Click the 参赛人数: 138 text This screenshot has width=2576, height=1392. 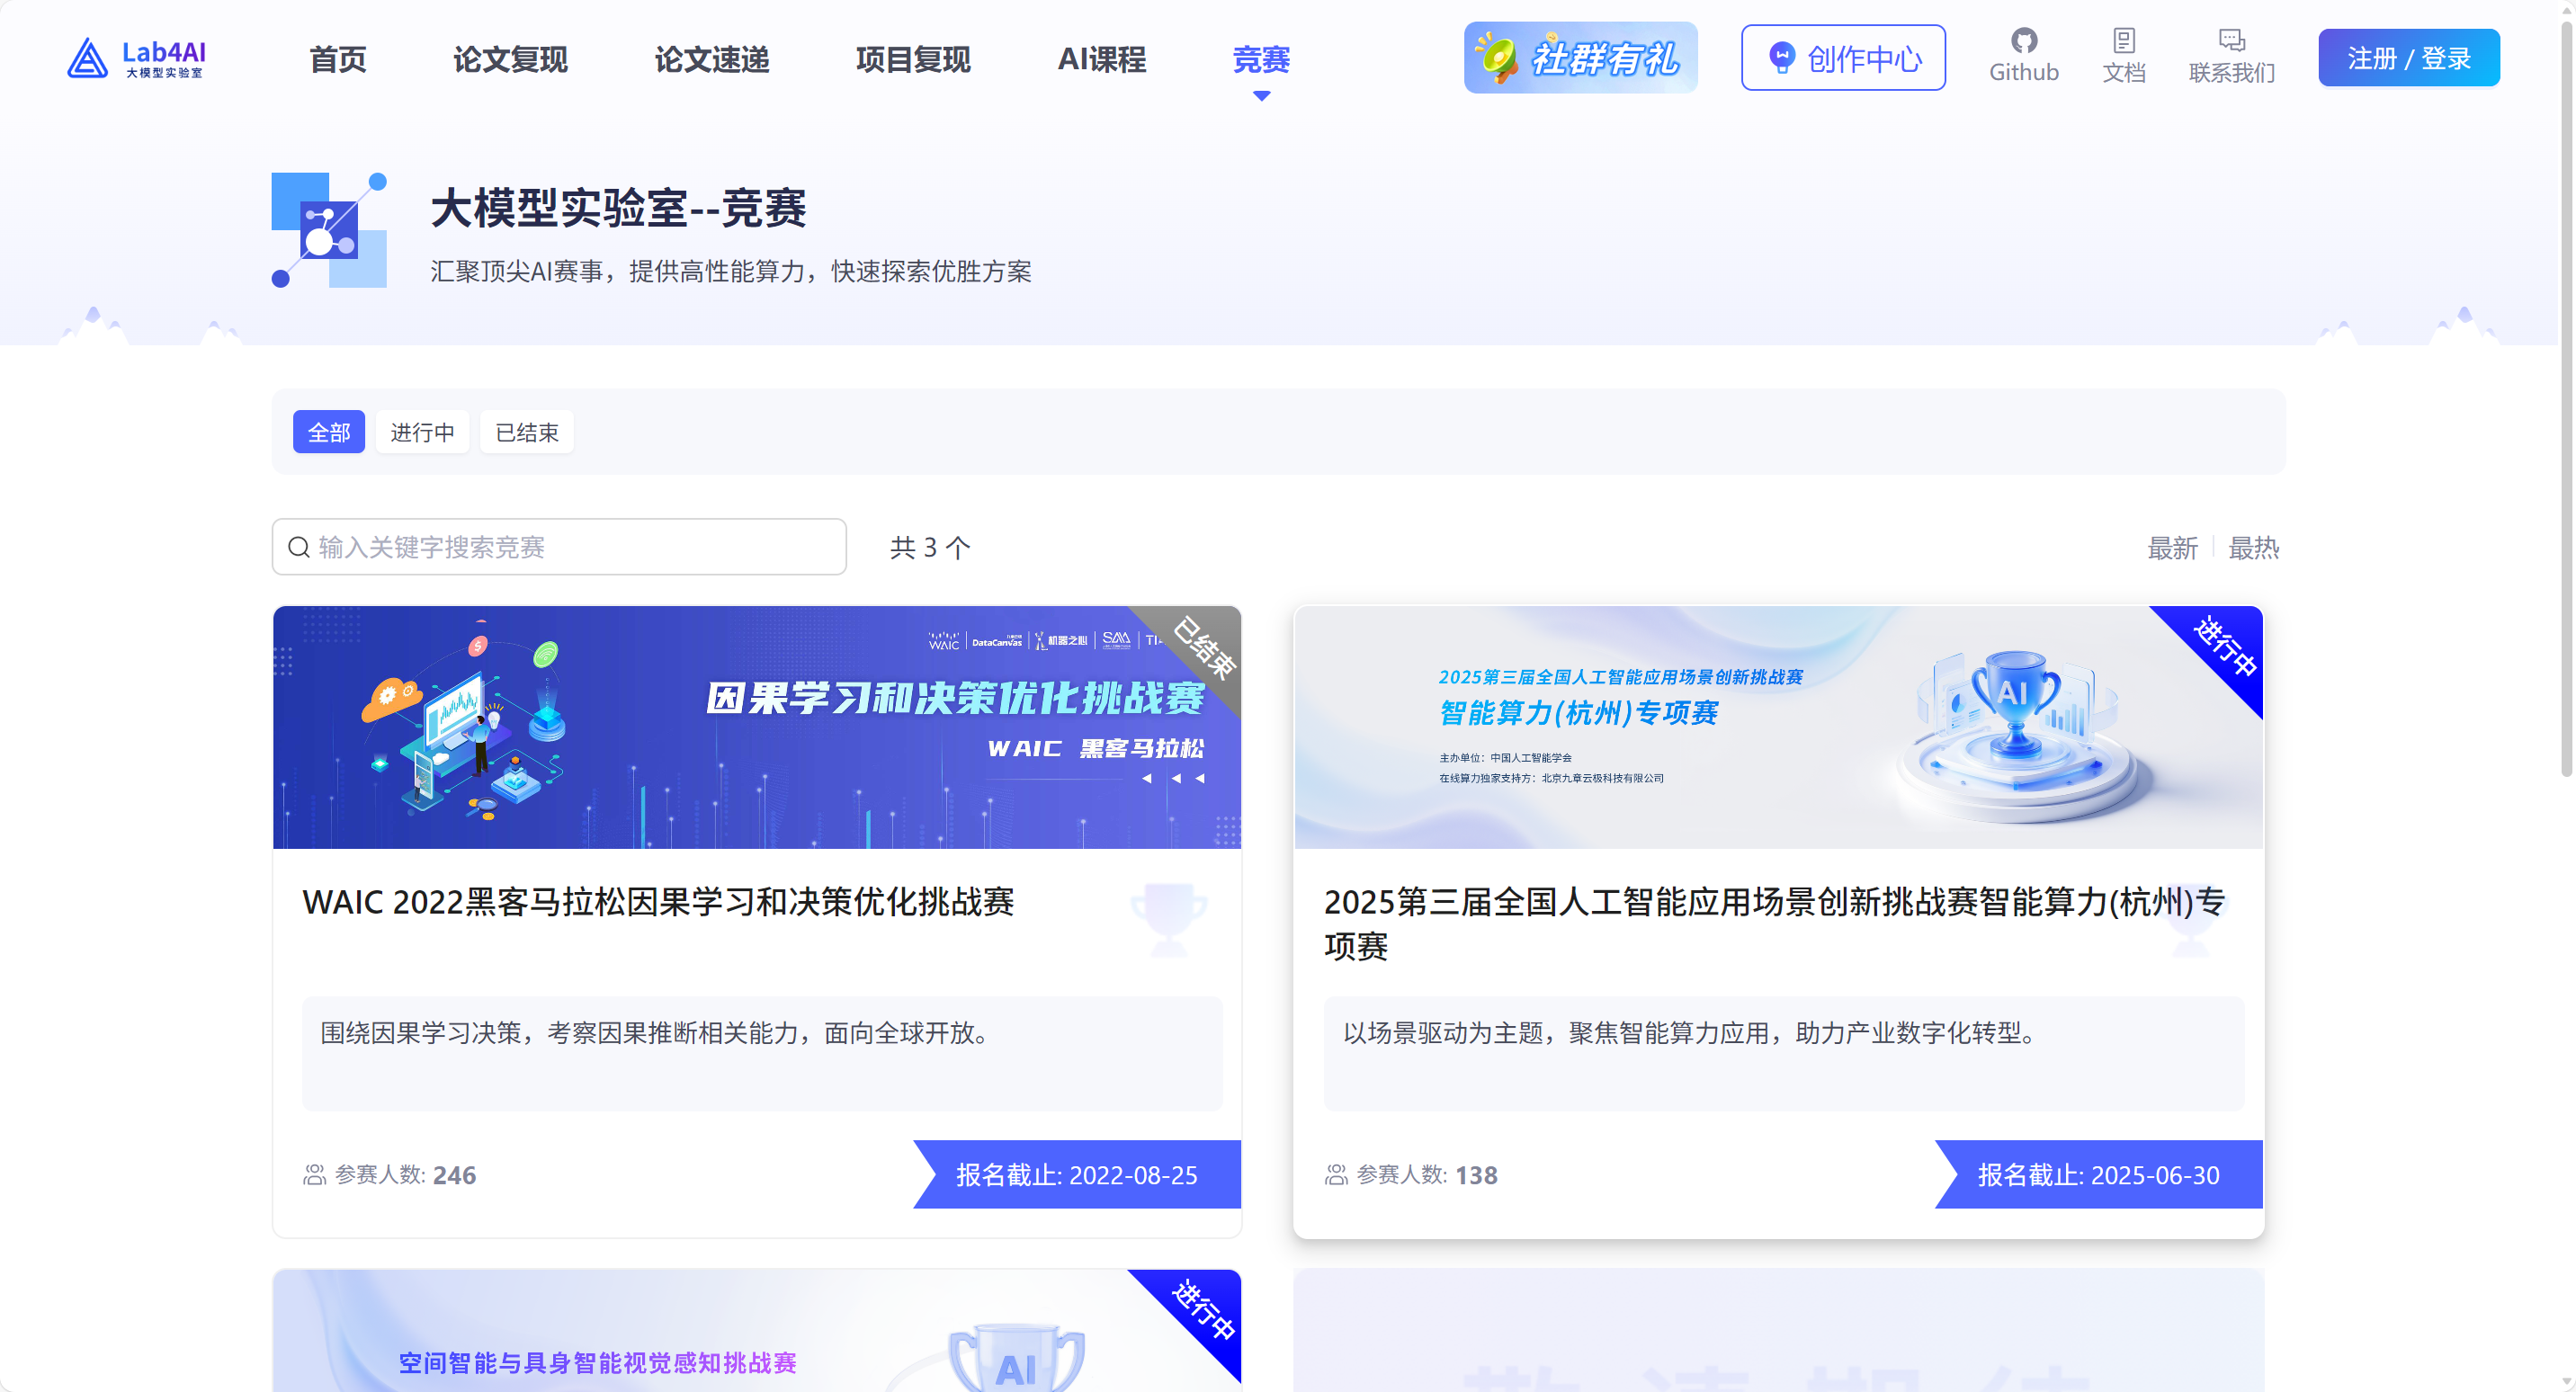click(1427, 1175)
